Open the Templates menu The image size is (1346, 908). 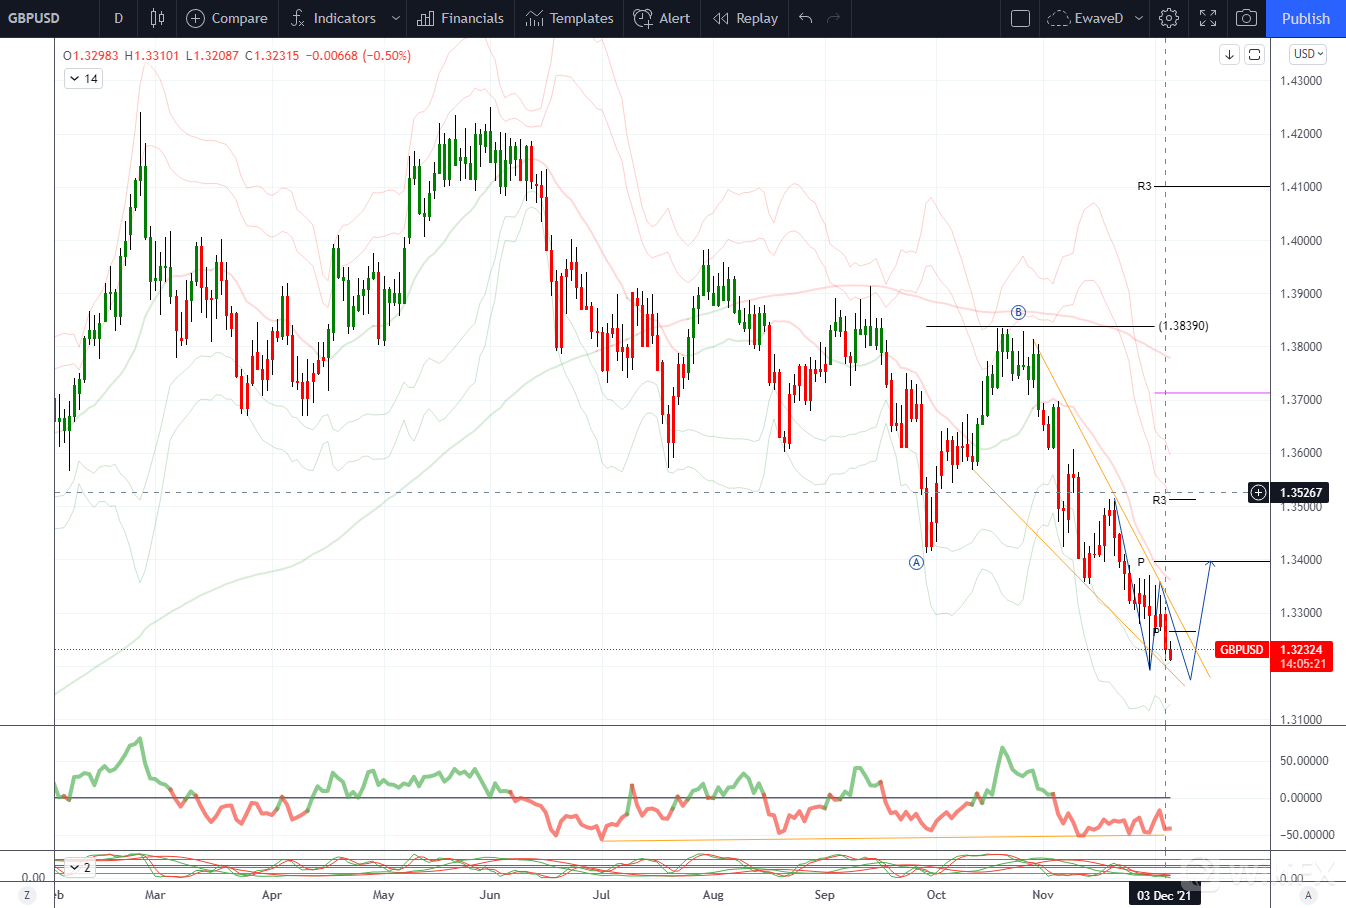(569, 18)
